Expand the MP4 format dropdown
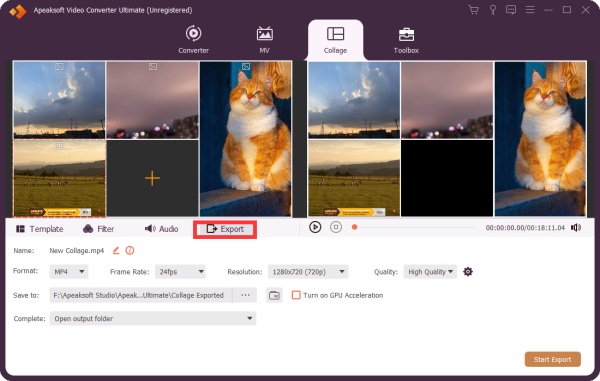The width and height of the screenshot is (600, 381). point(69,272)
